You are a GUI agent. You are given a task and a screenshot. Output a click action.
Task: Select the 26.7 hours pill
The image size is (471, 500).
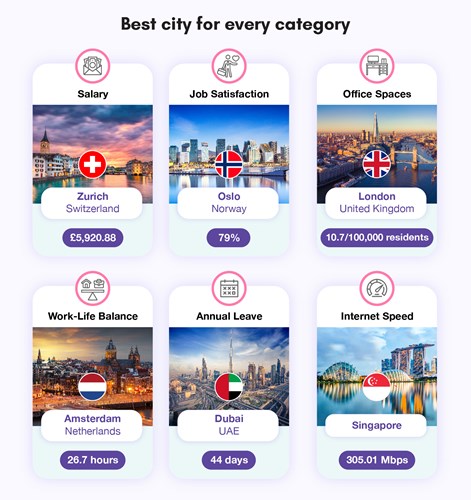click(93, 460)
